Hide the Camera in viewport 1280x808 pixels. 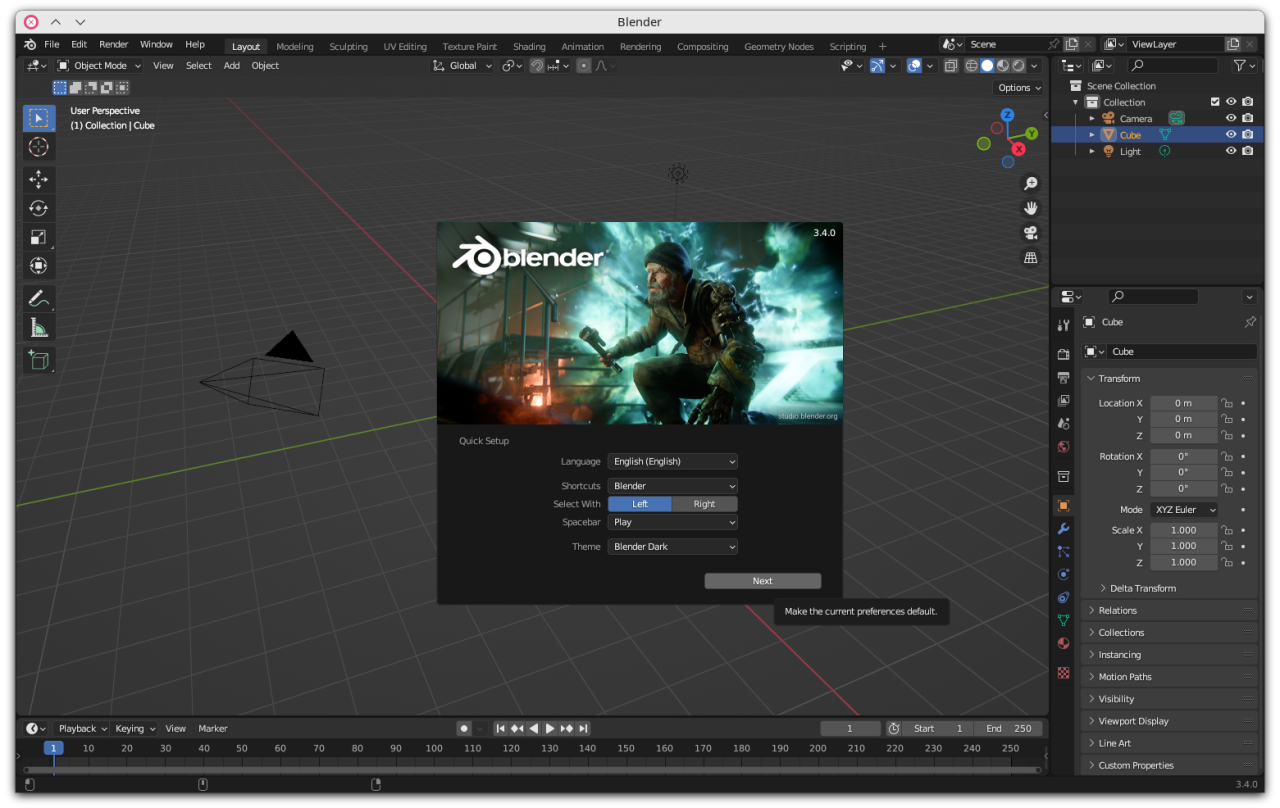coord(1231,118)
